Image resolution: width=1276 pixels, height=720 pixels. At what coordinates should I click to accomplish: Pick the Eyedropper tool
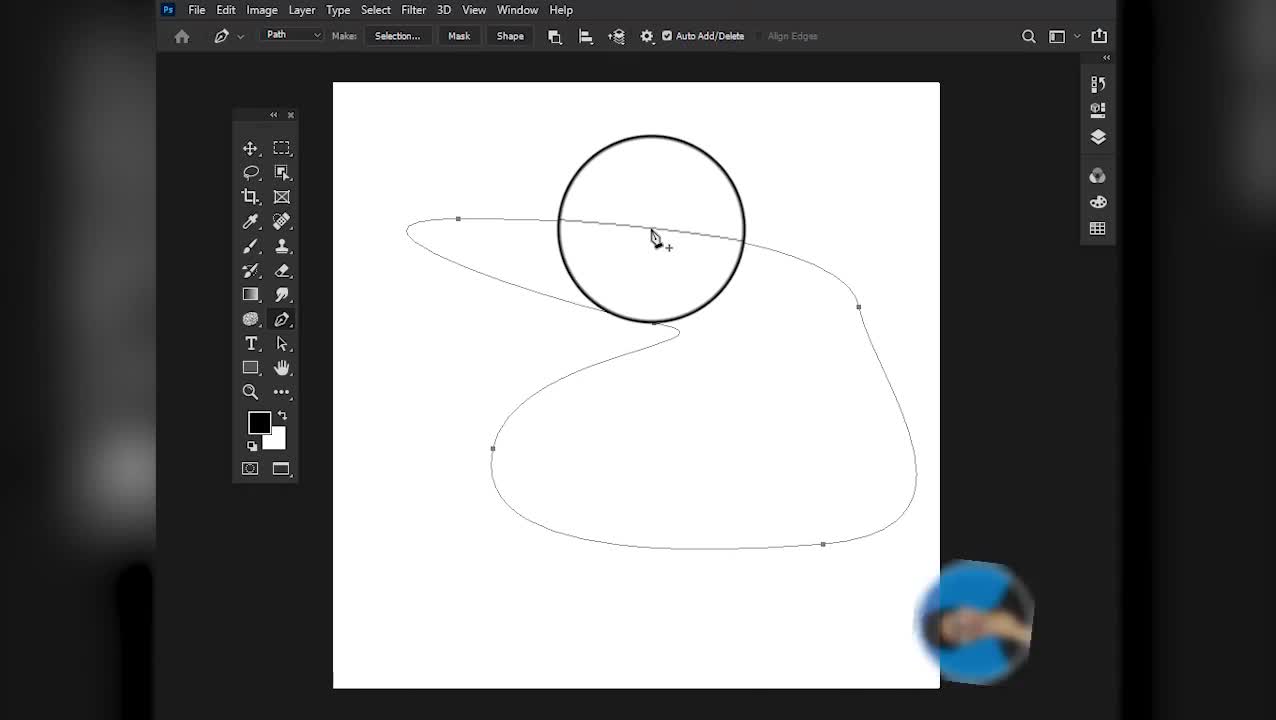click(x=250, y=221)
